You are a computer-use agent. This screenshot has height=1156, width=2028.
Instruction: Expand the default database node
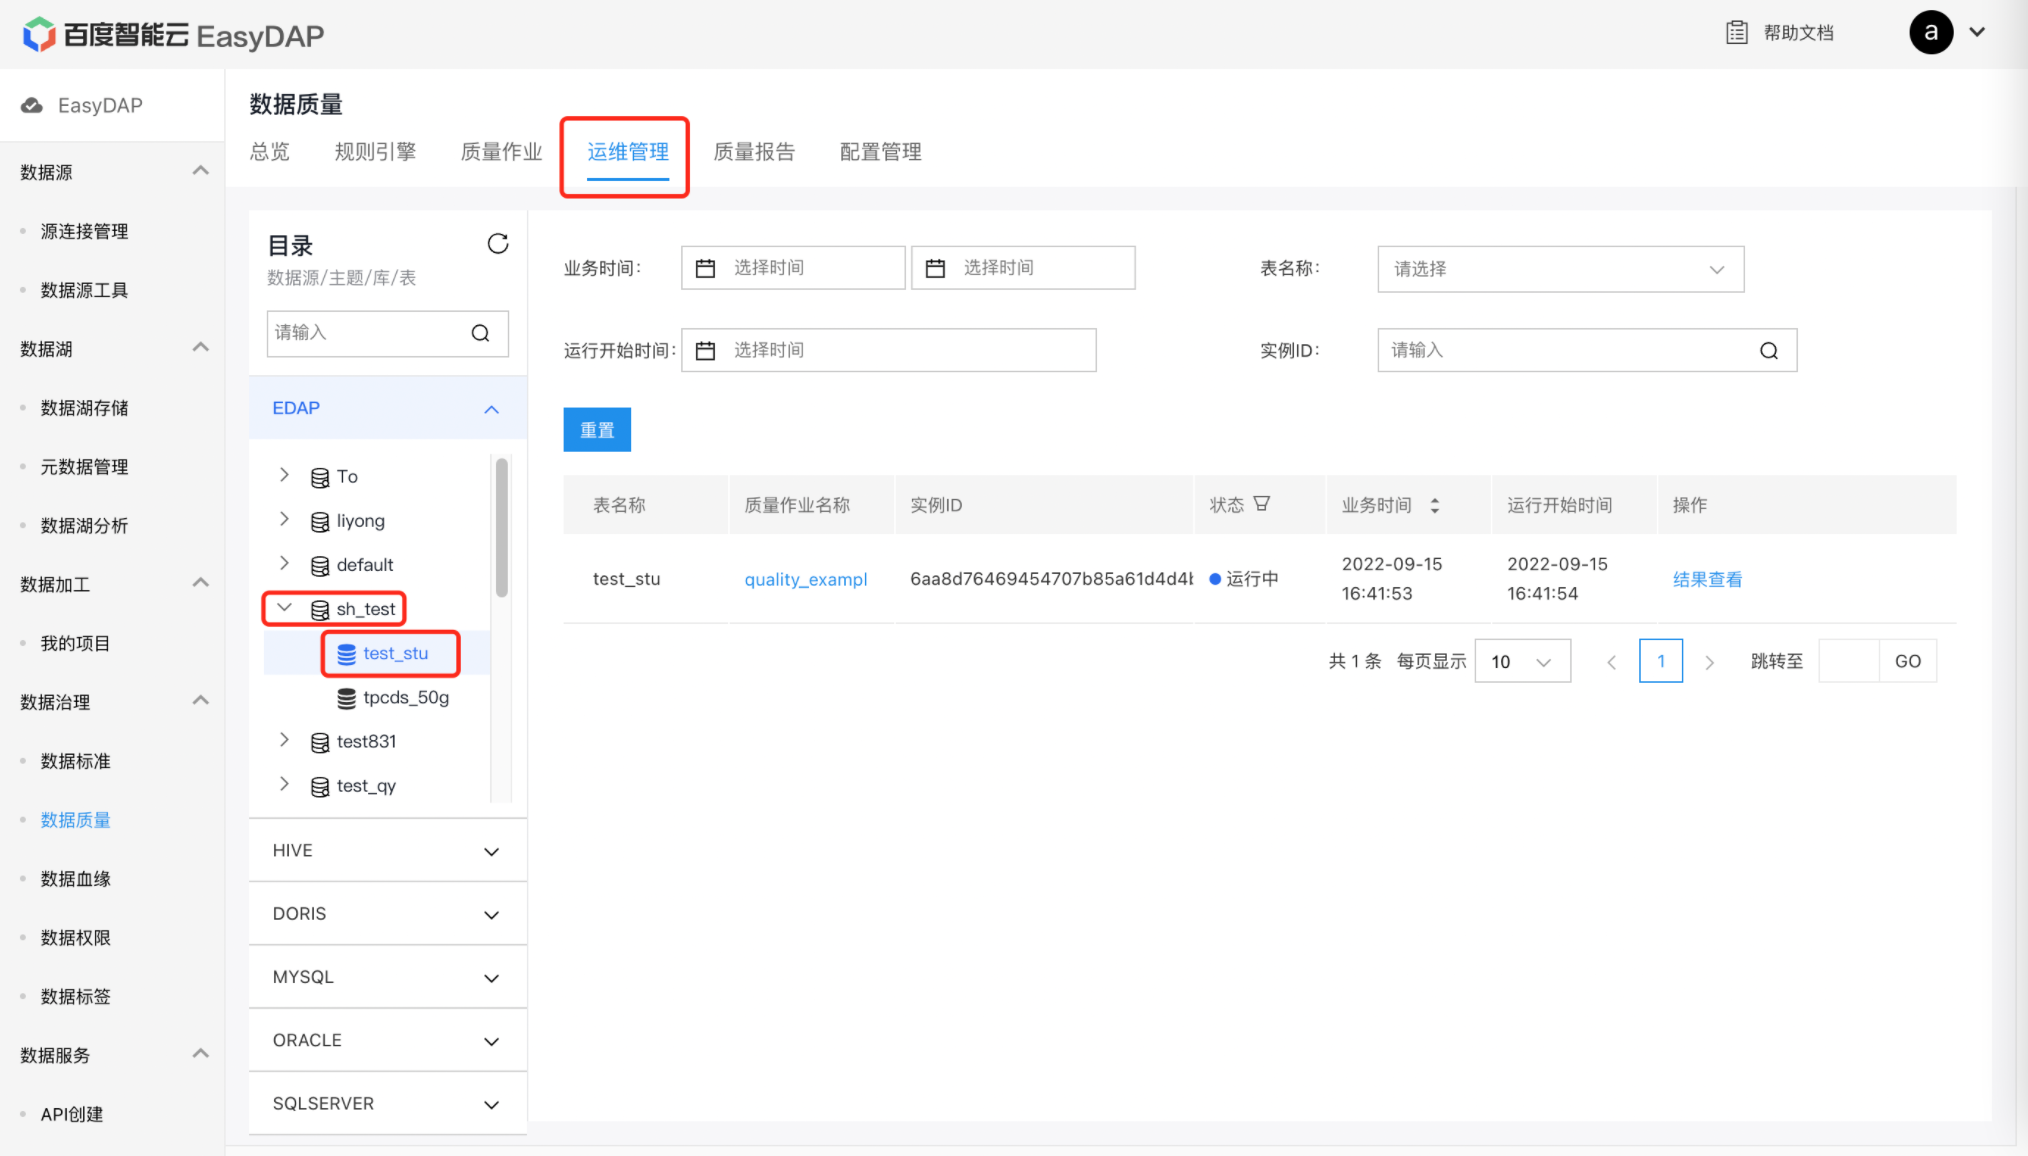point(284,563)
